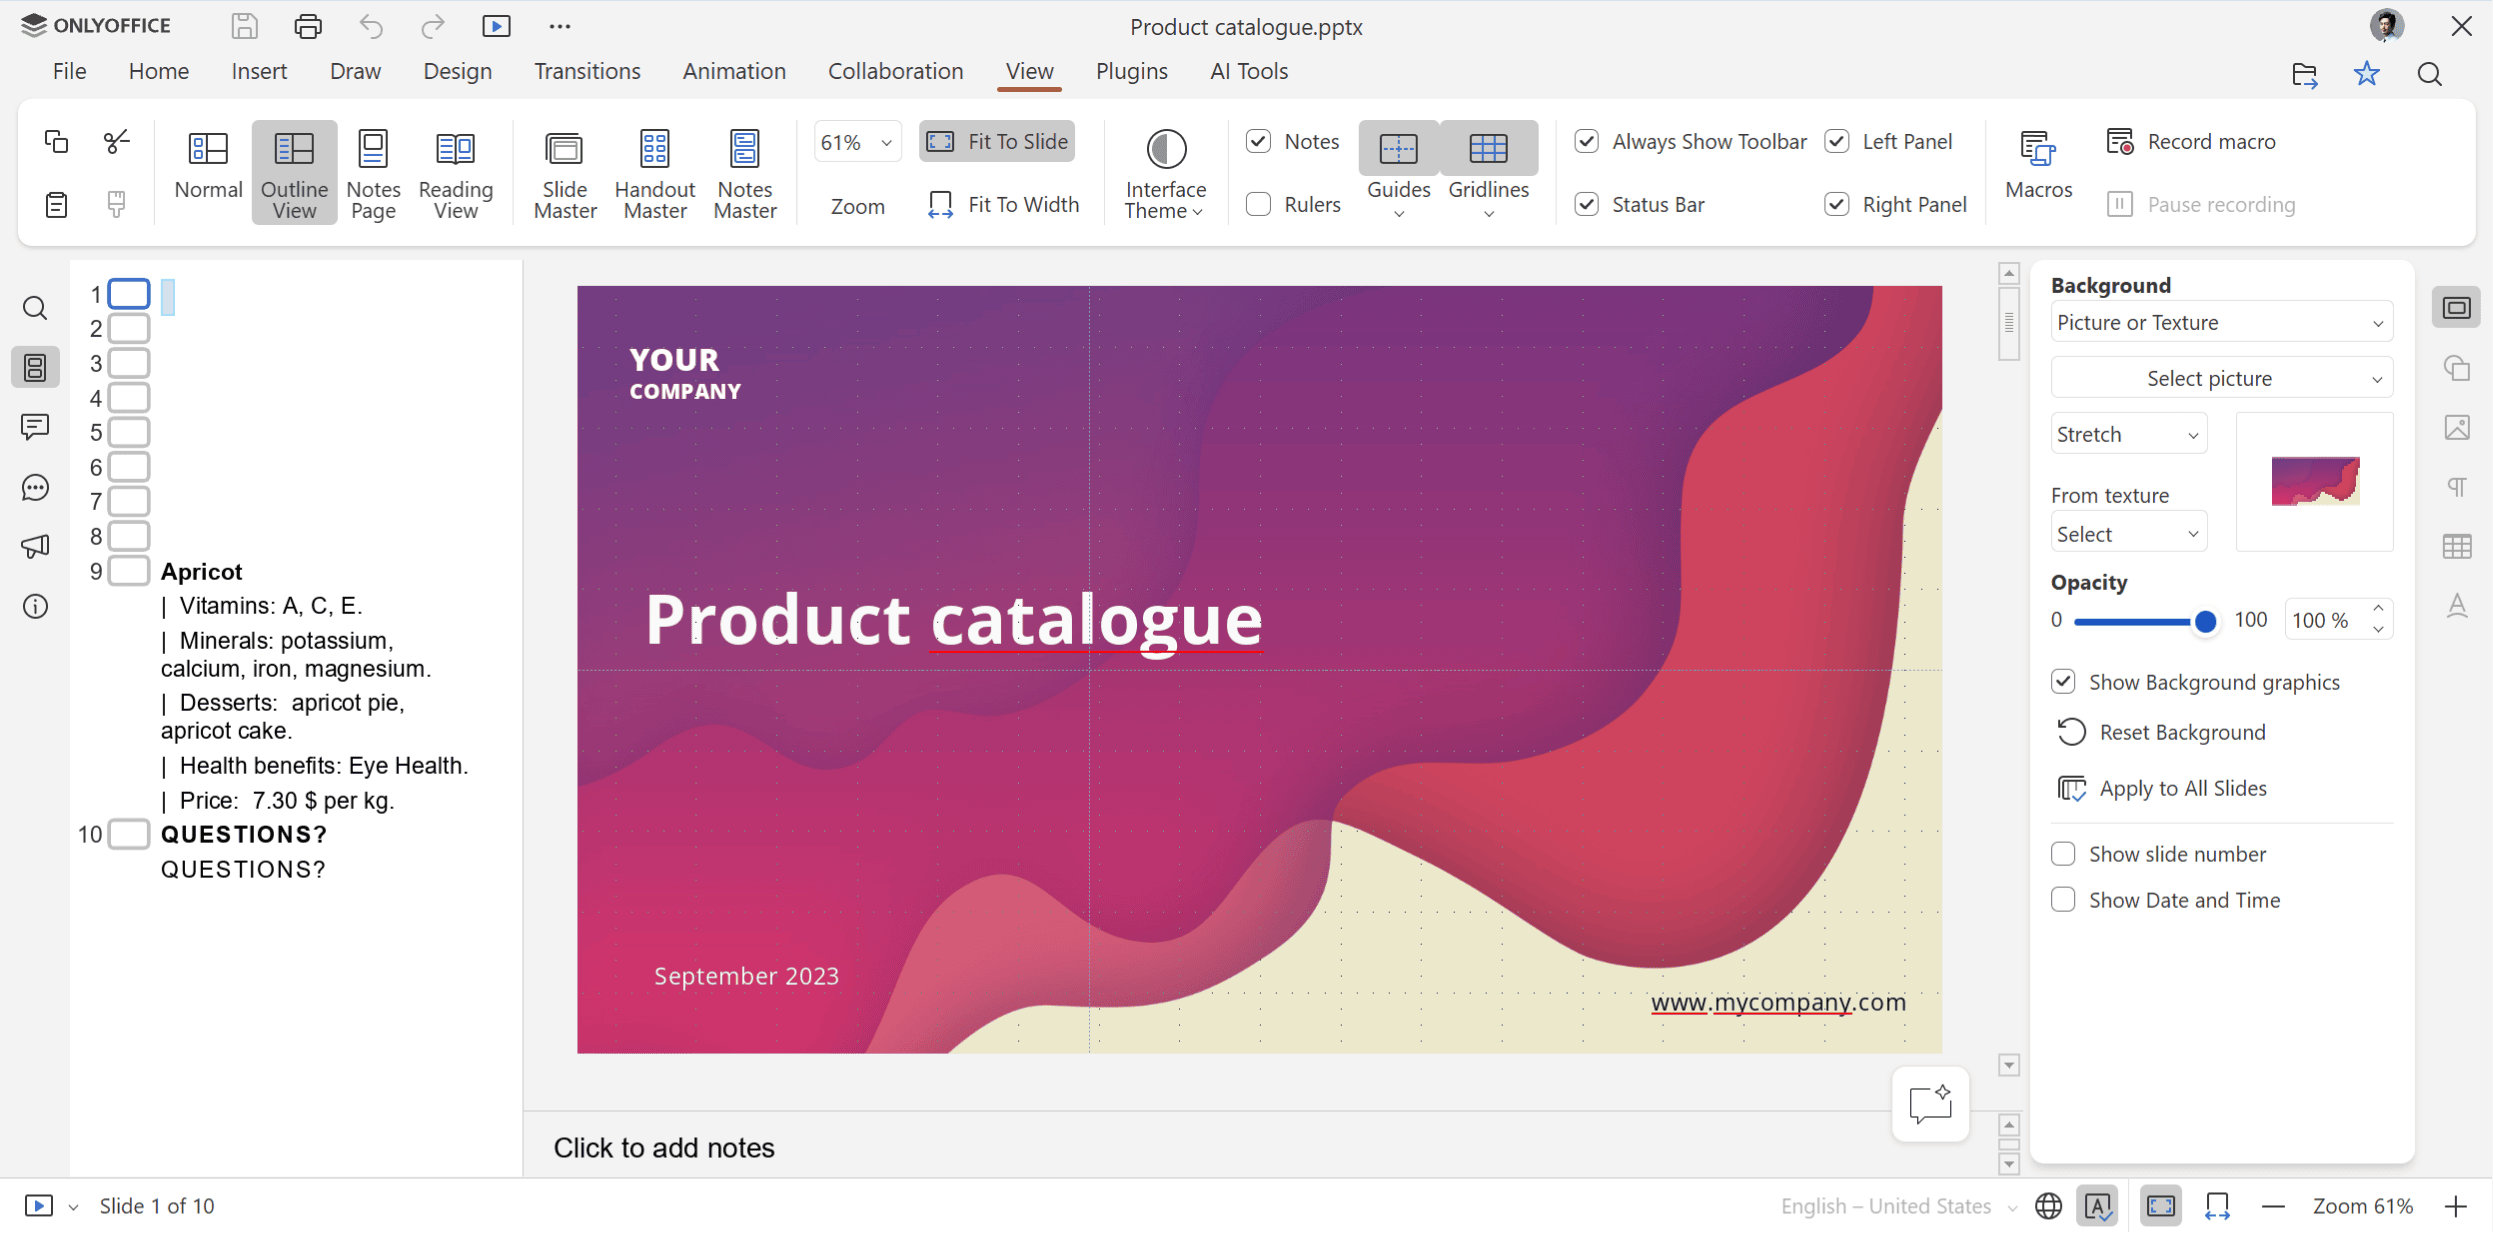Image resolution: width=2493 pixels, height=1233 pixels.
Task: Open the Slide Master view
Action: point(565,172)
